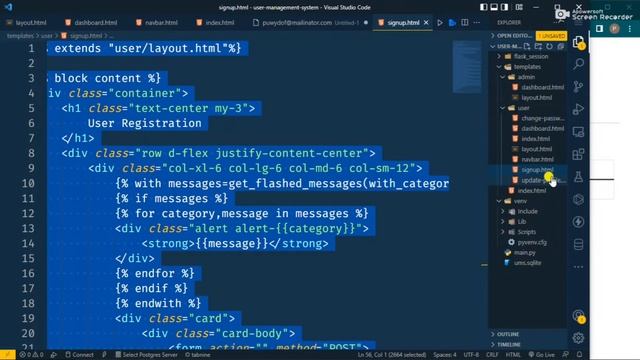Click the blue preview icon in editor toolbar
640x360 pixels.
(x=452, y=22)
